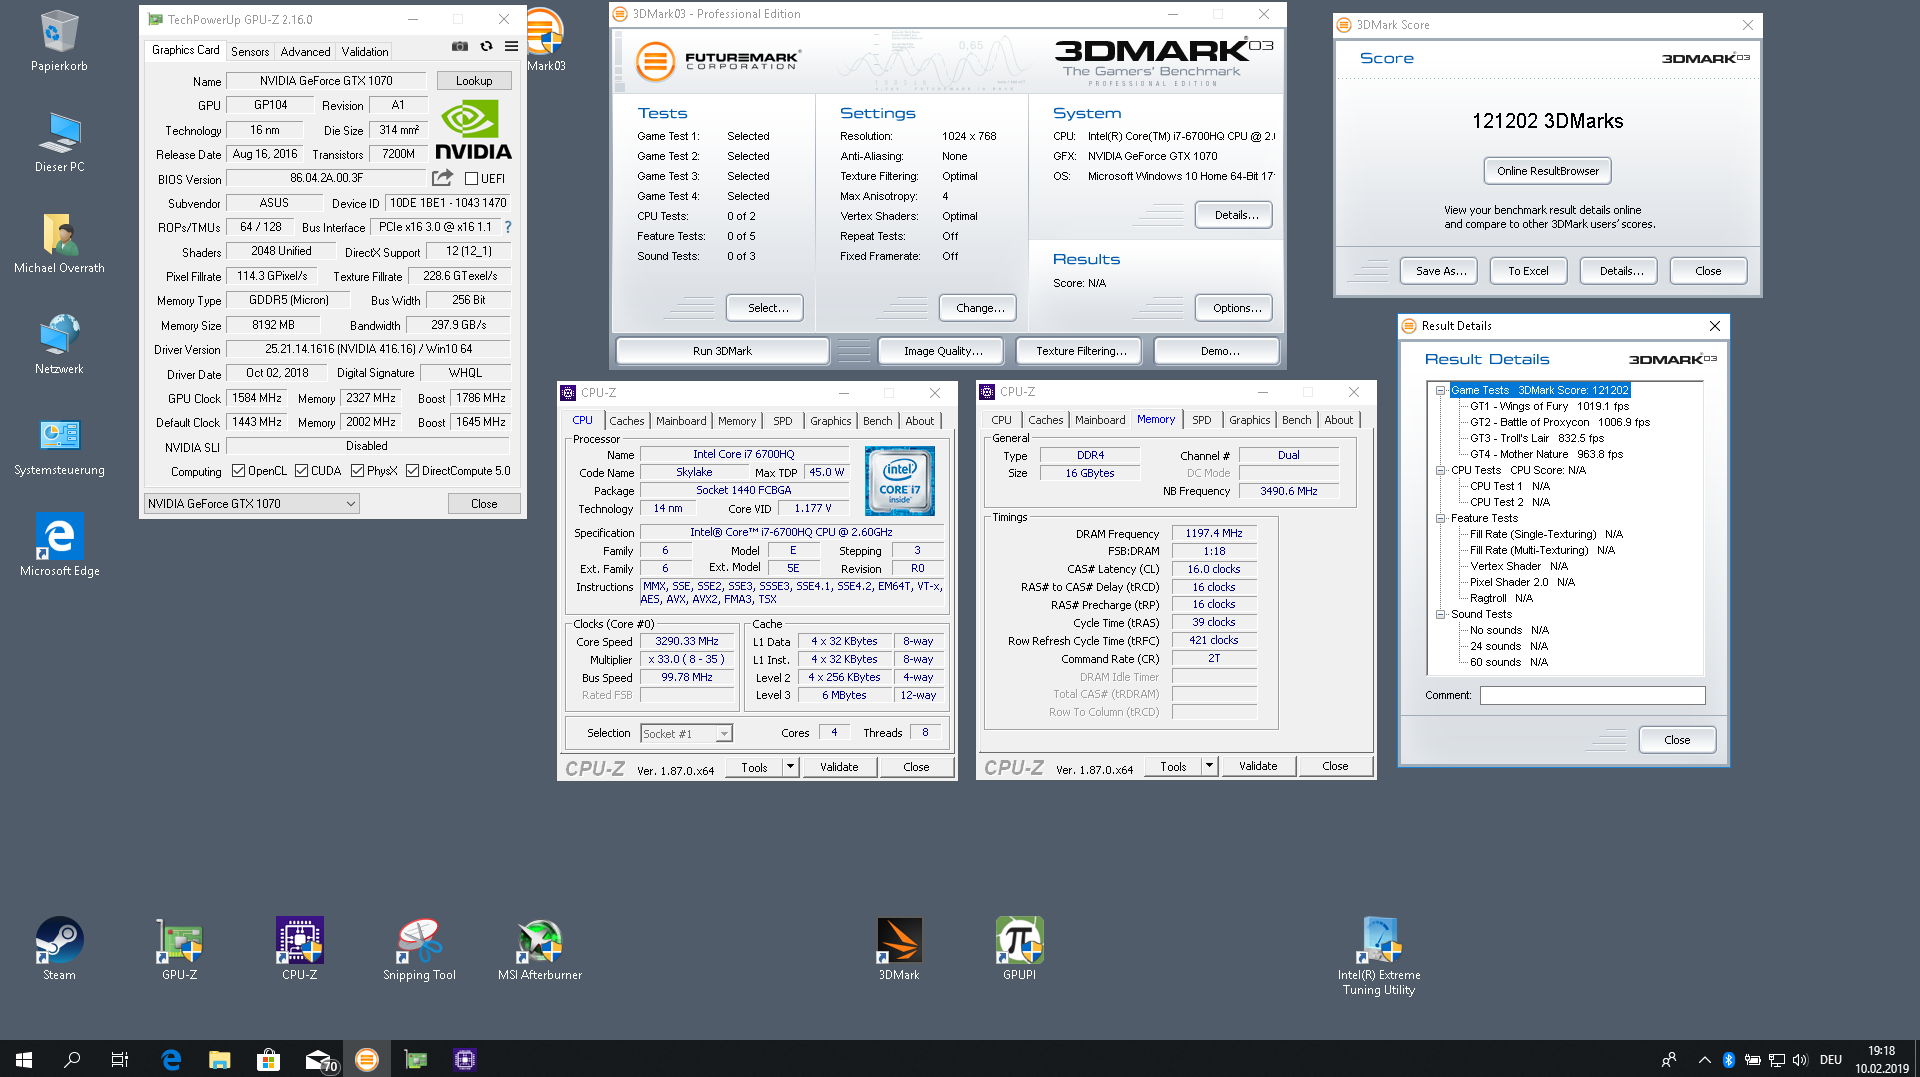
Task: Open Tools dropdown arrow in CPU-Z CPU window
Action: coord(790,767)
